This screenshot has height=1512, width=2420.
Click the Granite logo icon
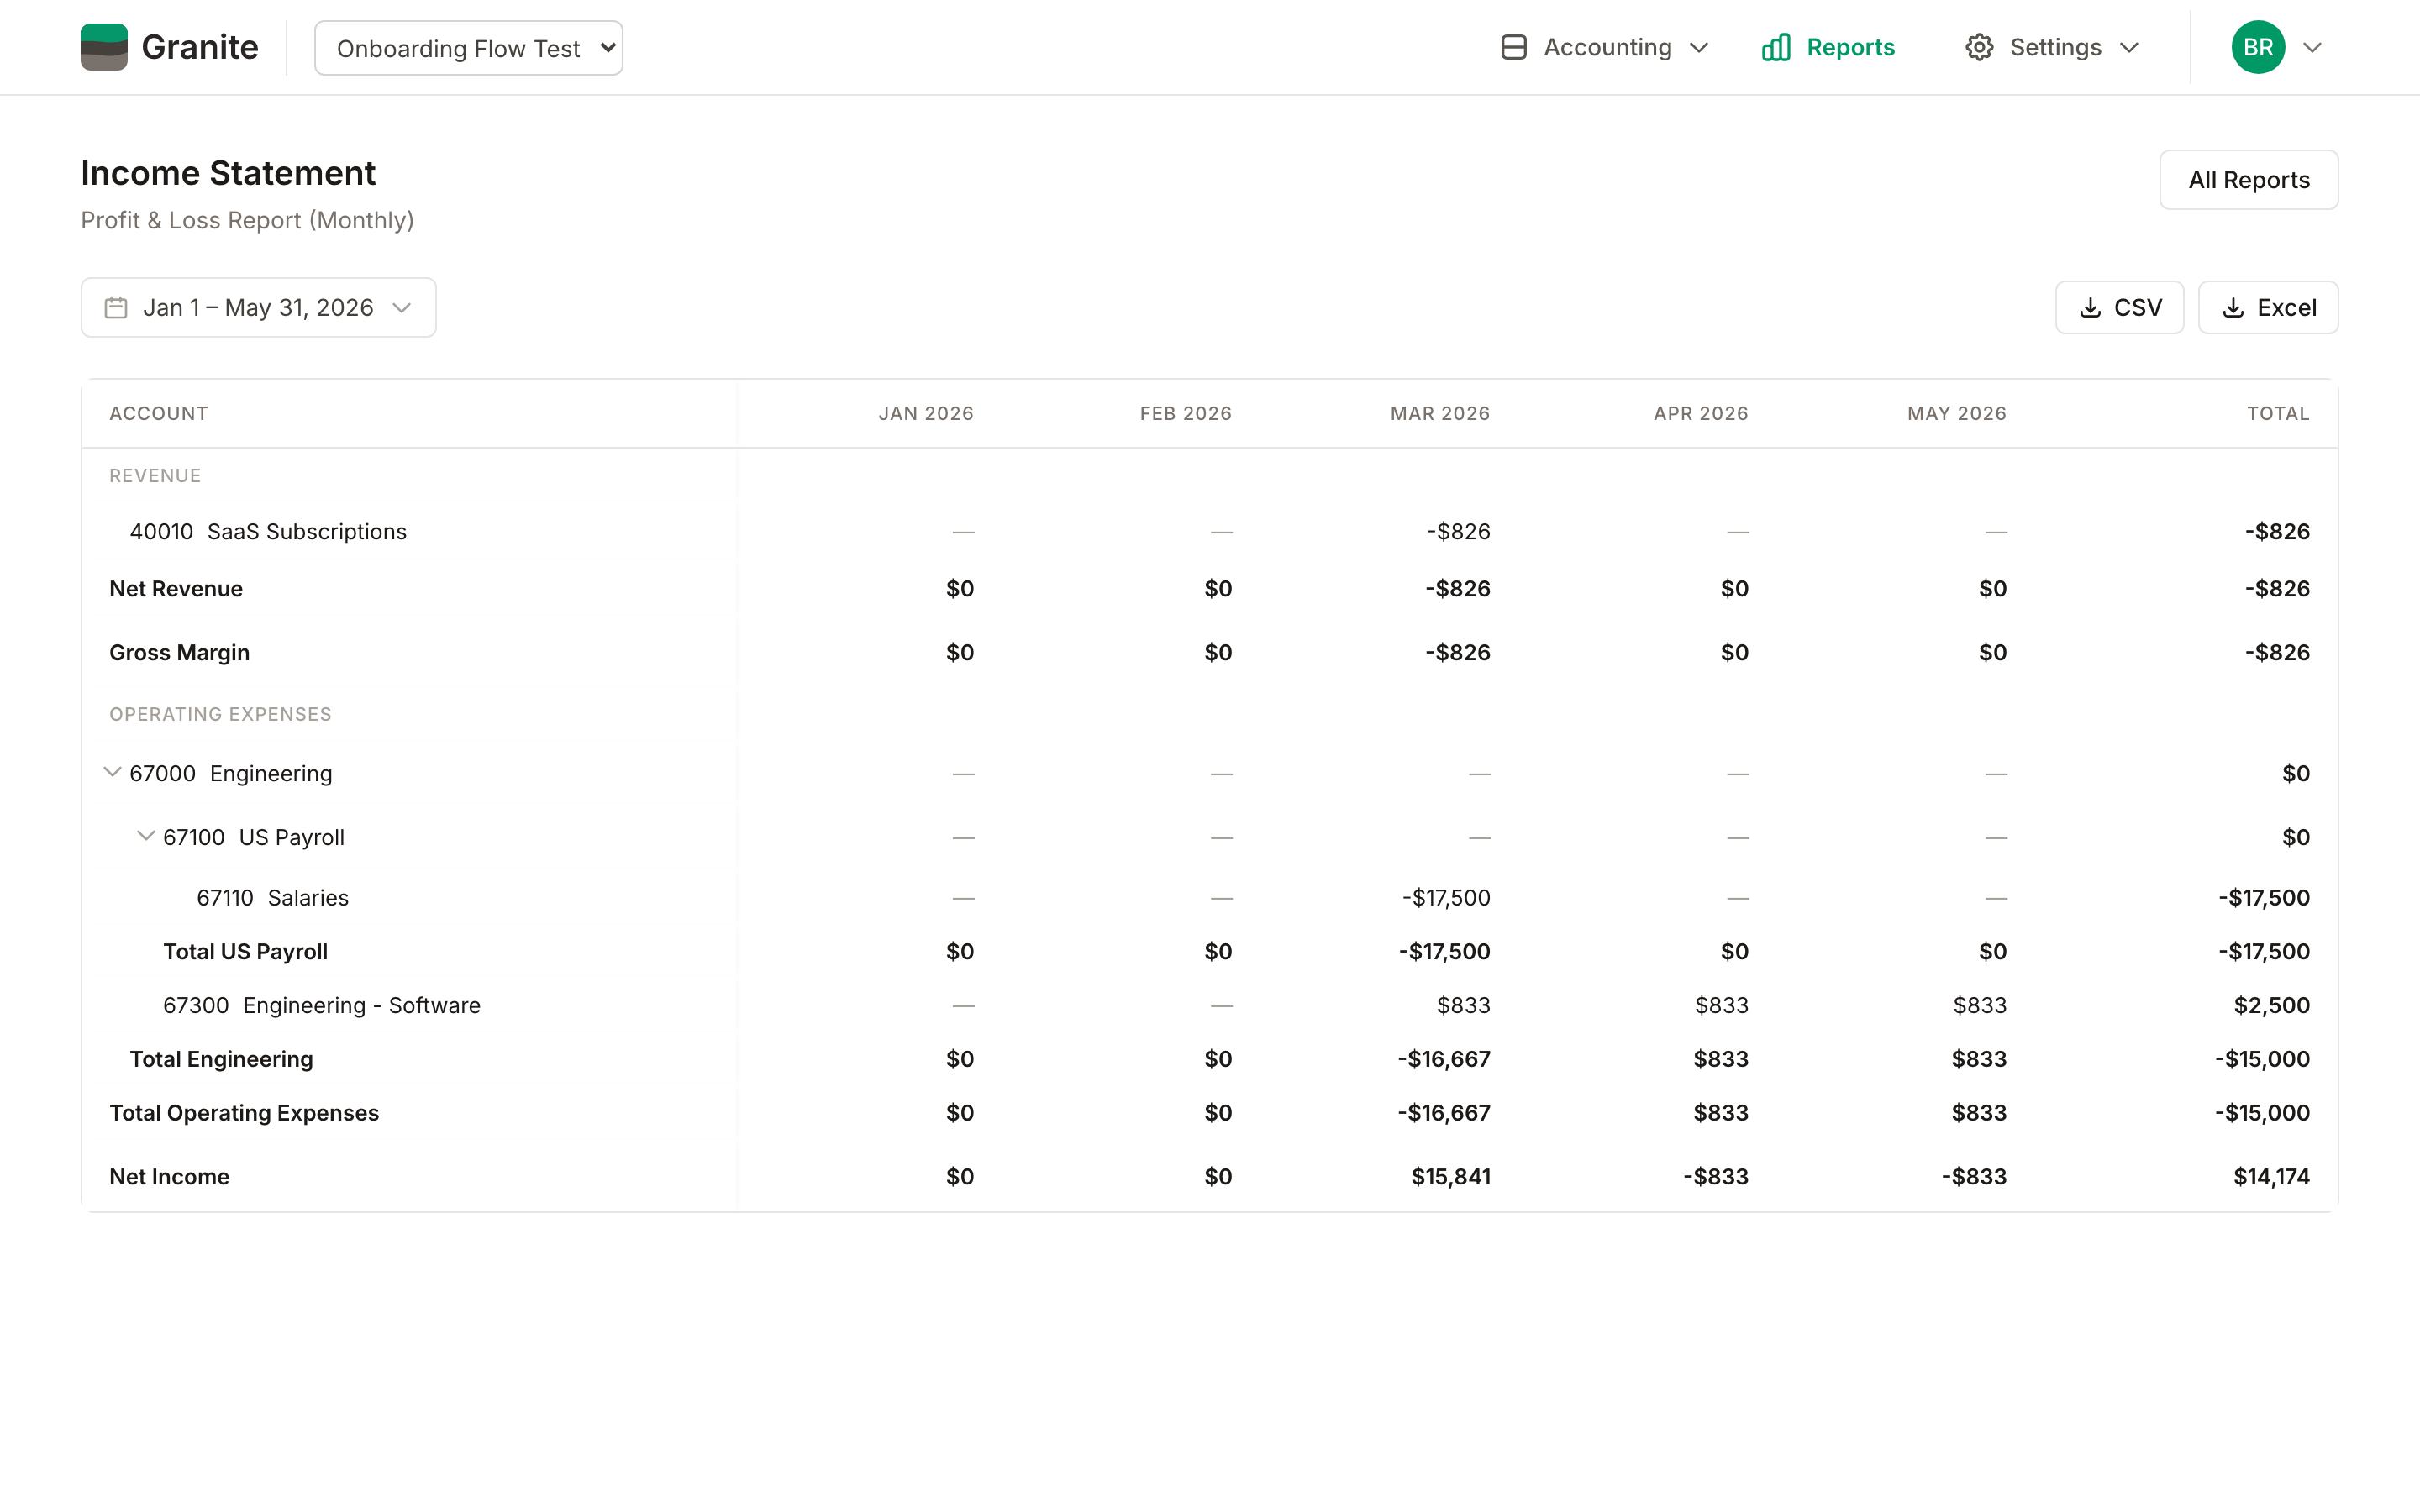[x=104, y=47]
